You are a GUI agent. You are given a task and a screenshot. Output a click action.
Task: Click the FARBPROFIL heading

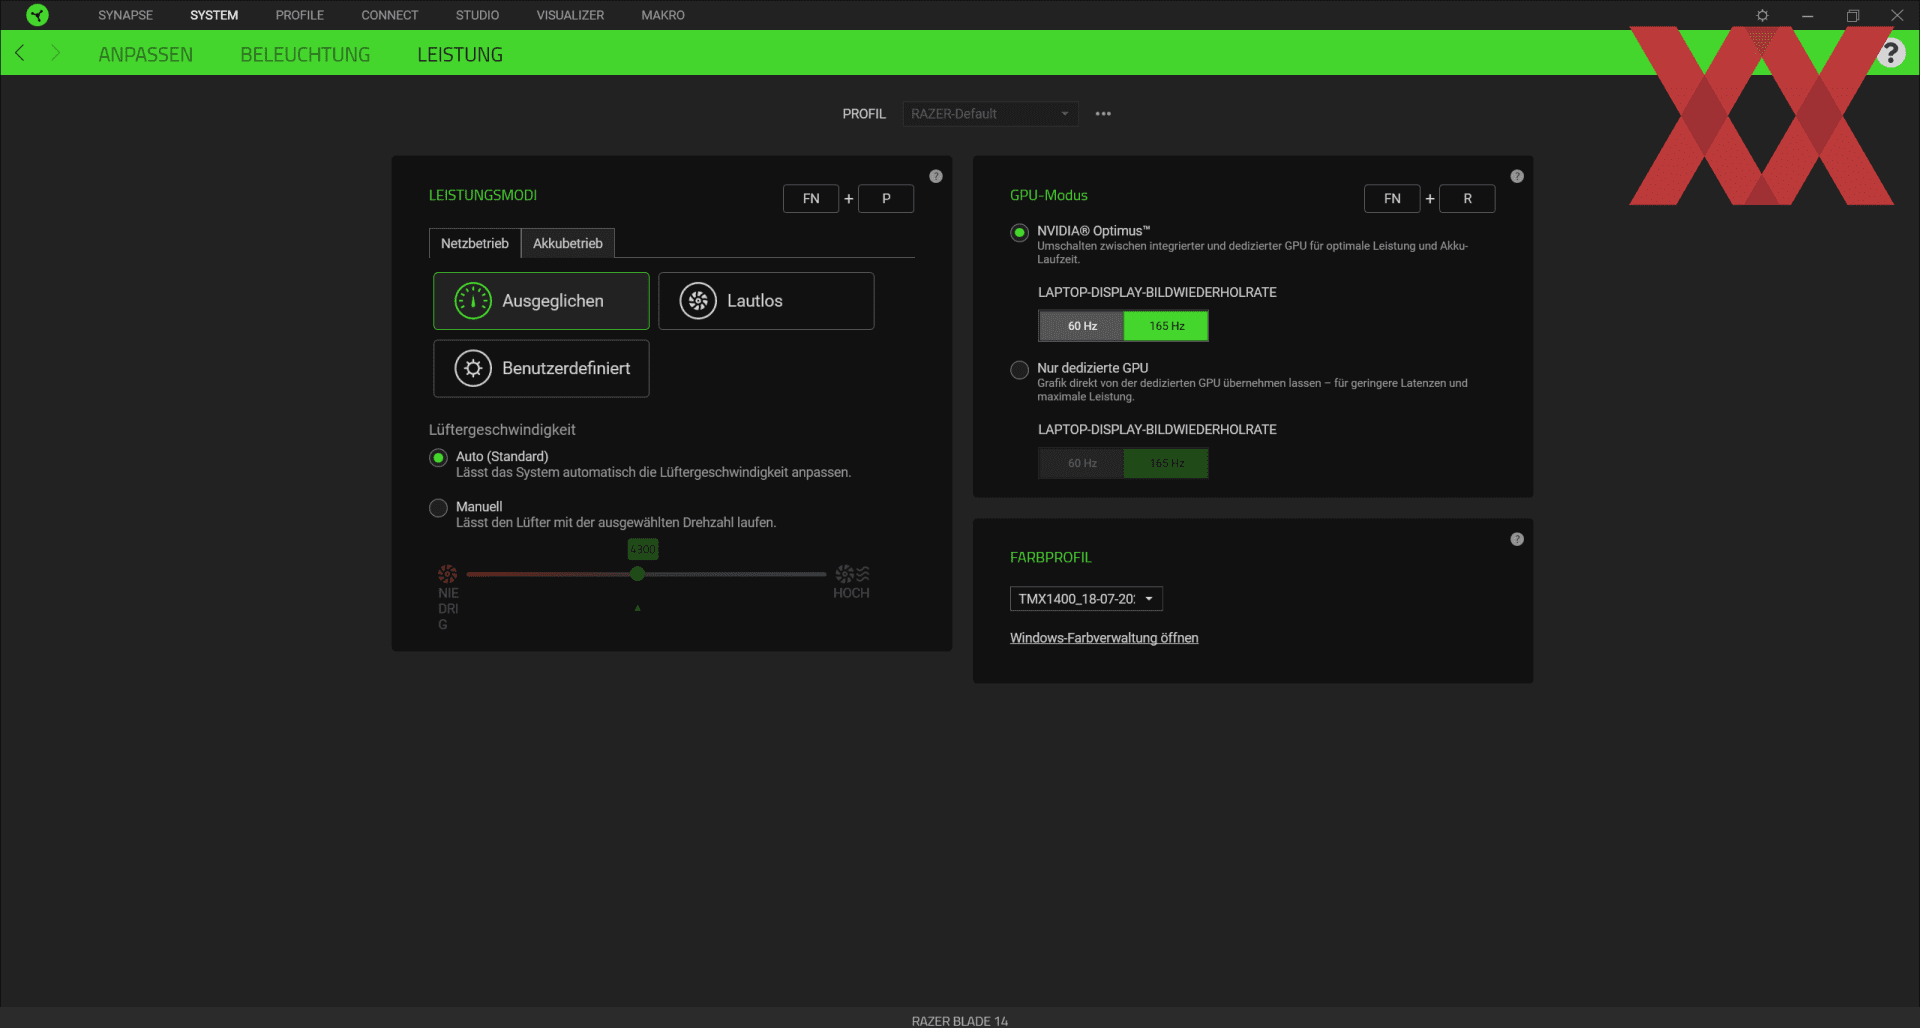click(1051, 557)
